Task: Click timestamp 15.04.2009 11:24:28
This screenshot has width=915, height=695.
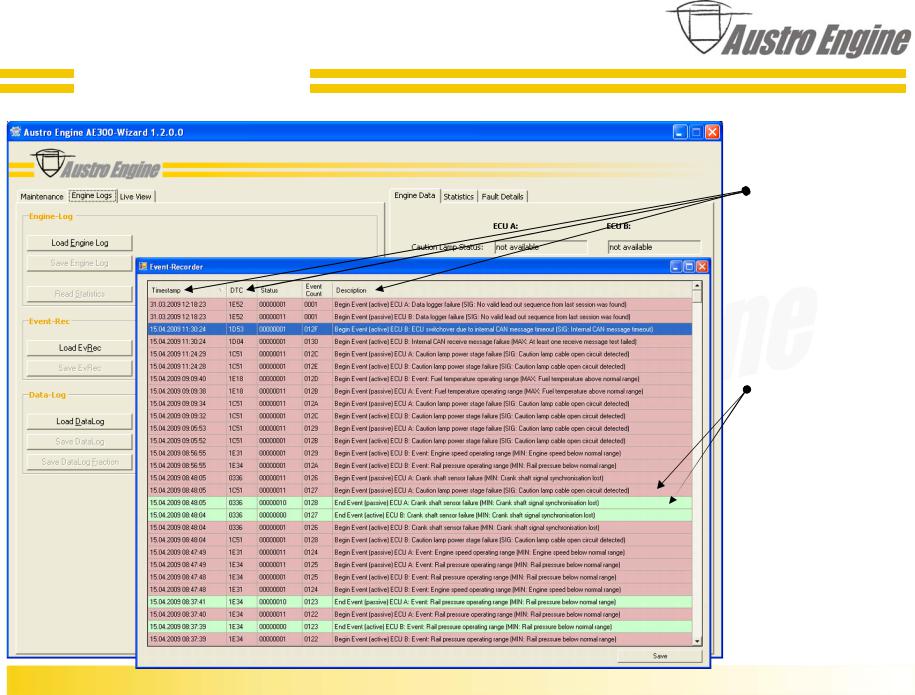Action: point(177,366)
